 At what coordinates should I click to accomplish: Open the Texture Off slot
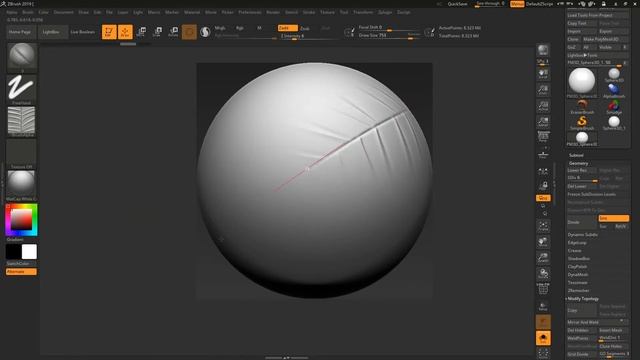coord(22,153)
